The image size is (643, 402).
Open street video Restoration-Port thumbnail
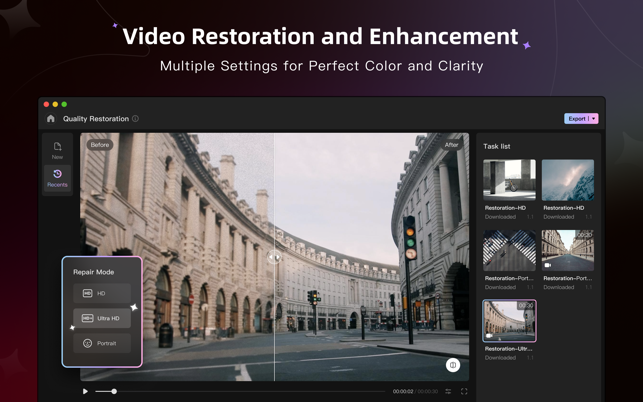click(x=568, y=250)
